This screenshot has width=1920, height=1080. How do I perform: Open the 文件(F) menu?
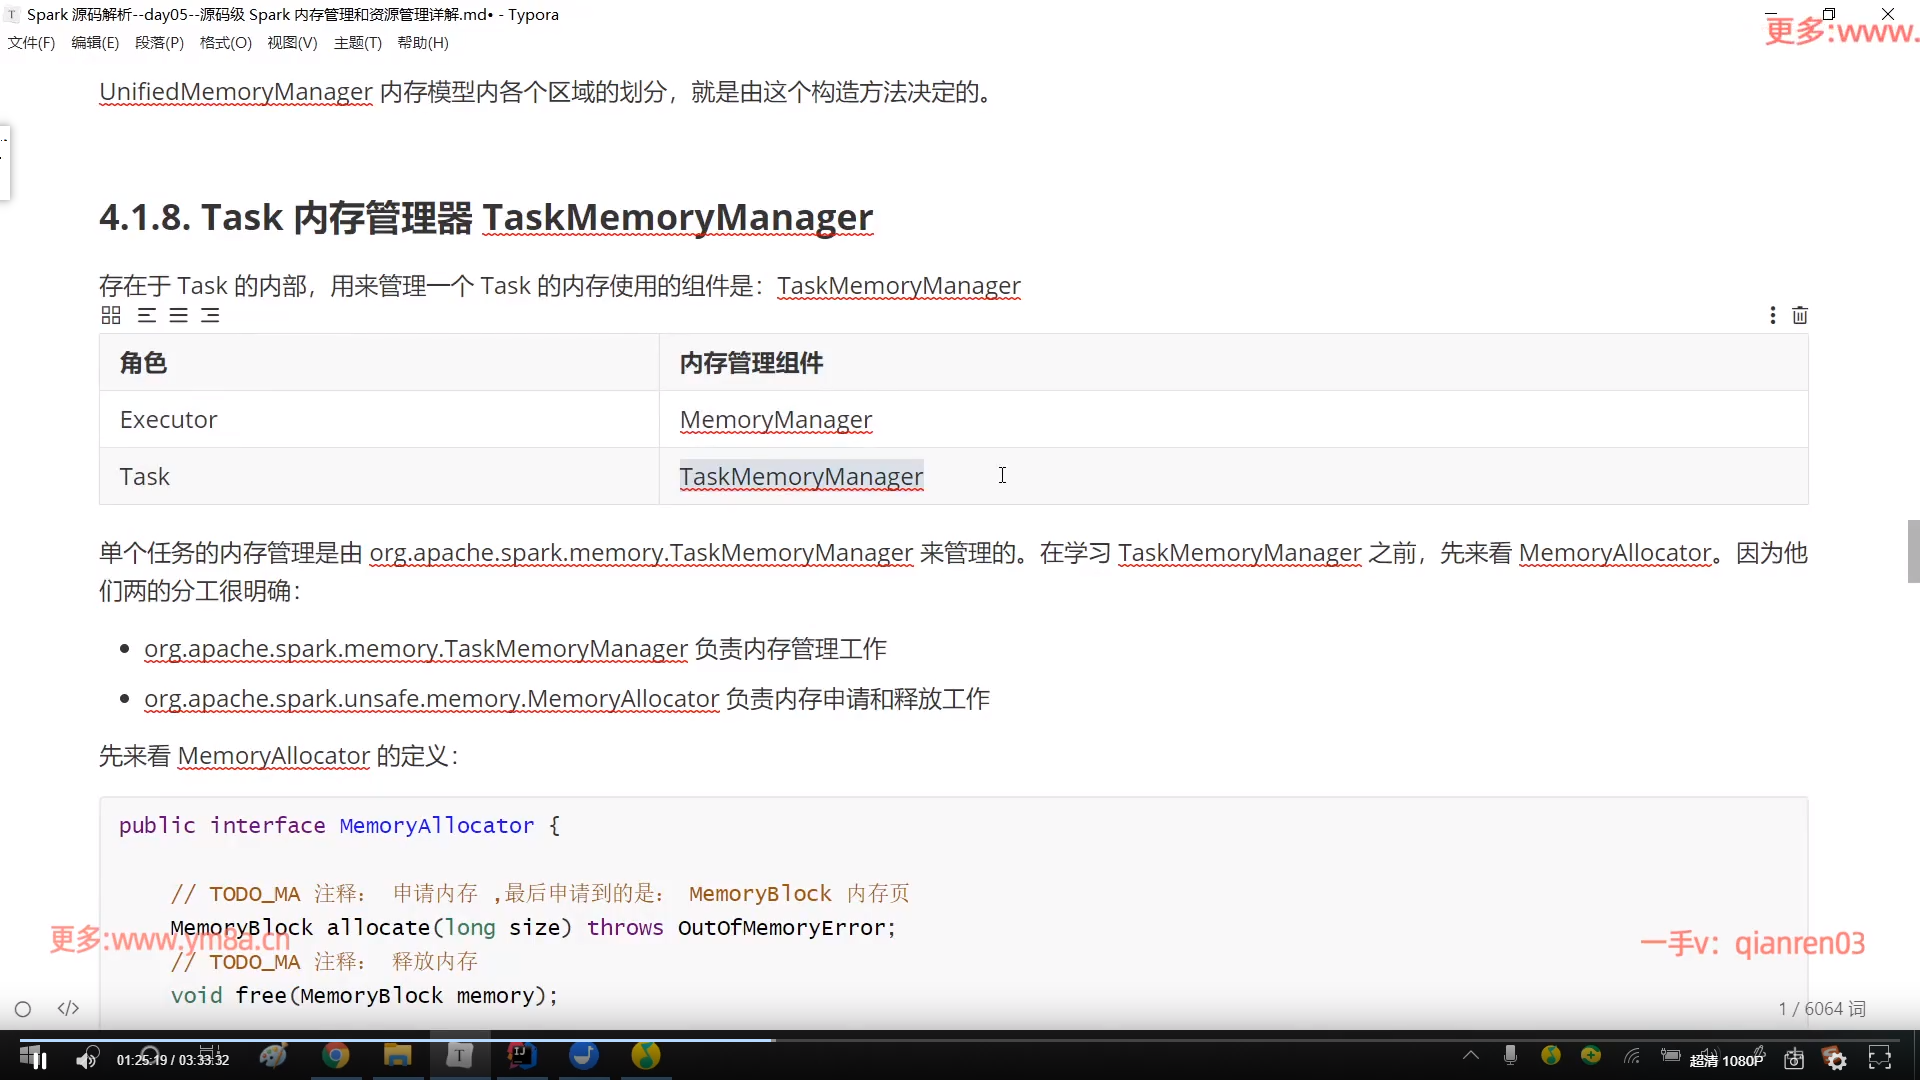point(31,43)
